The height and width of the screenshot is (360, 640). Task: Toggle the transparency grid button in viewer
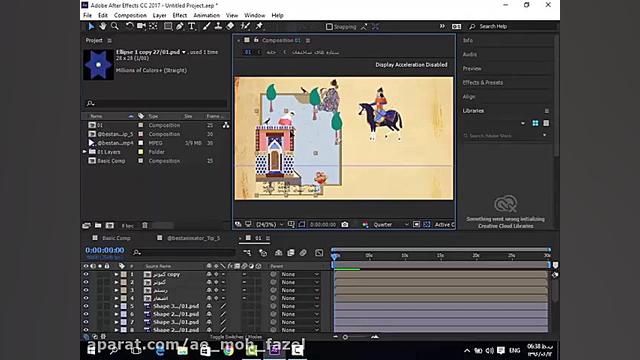pyautogui.click(x=427, y=224)
